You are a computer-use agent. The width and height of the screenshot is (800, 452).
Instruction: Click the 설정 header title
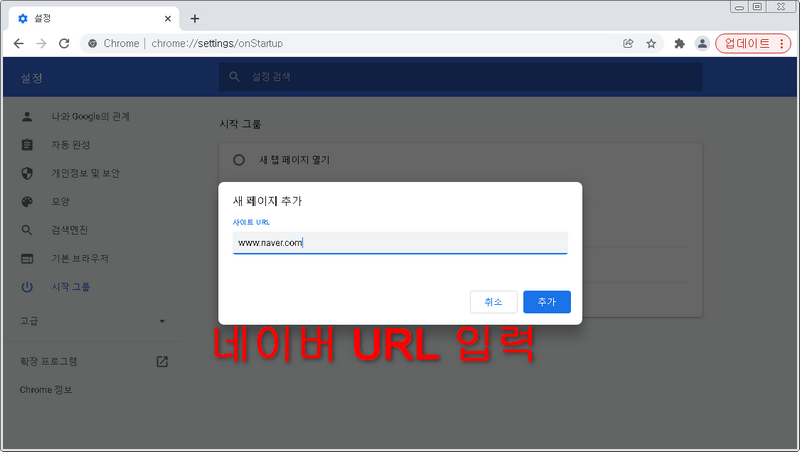pos(31,78)
